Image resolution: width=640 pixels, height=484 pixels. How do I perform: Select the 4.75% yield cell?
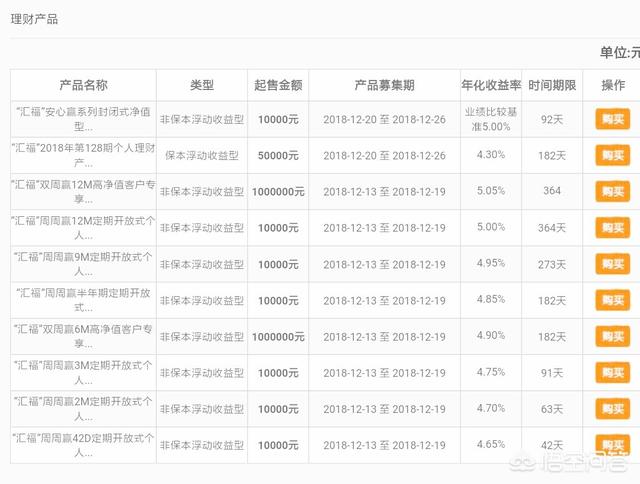491,372
